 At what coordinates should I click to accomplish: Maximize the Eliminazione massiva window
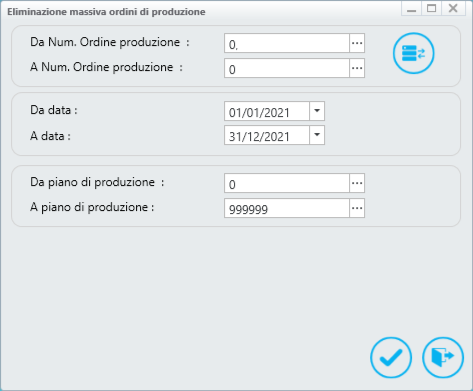(x=432, y=8)
